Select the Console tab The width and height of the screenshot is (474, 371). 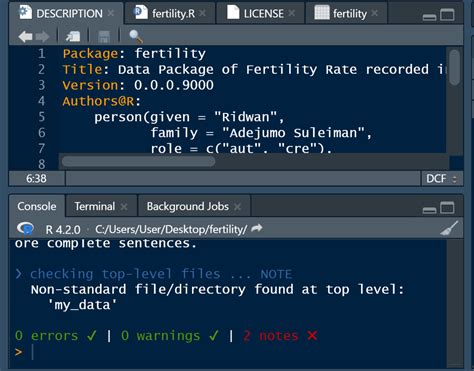tap(37, 206)
